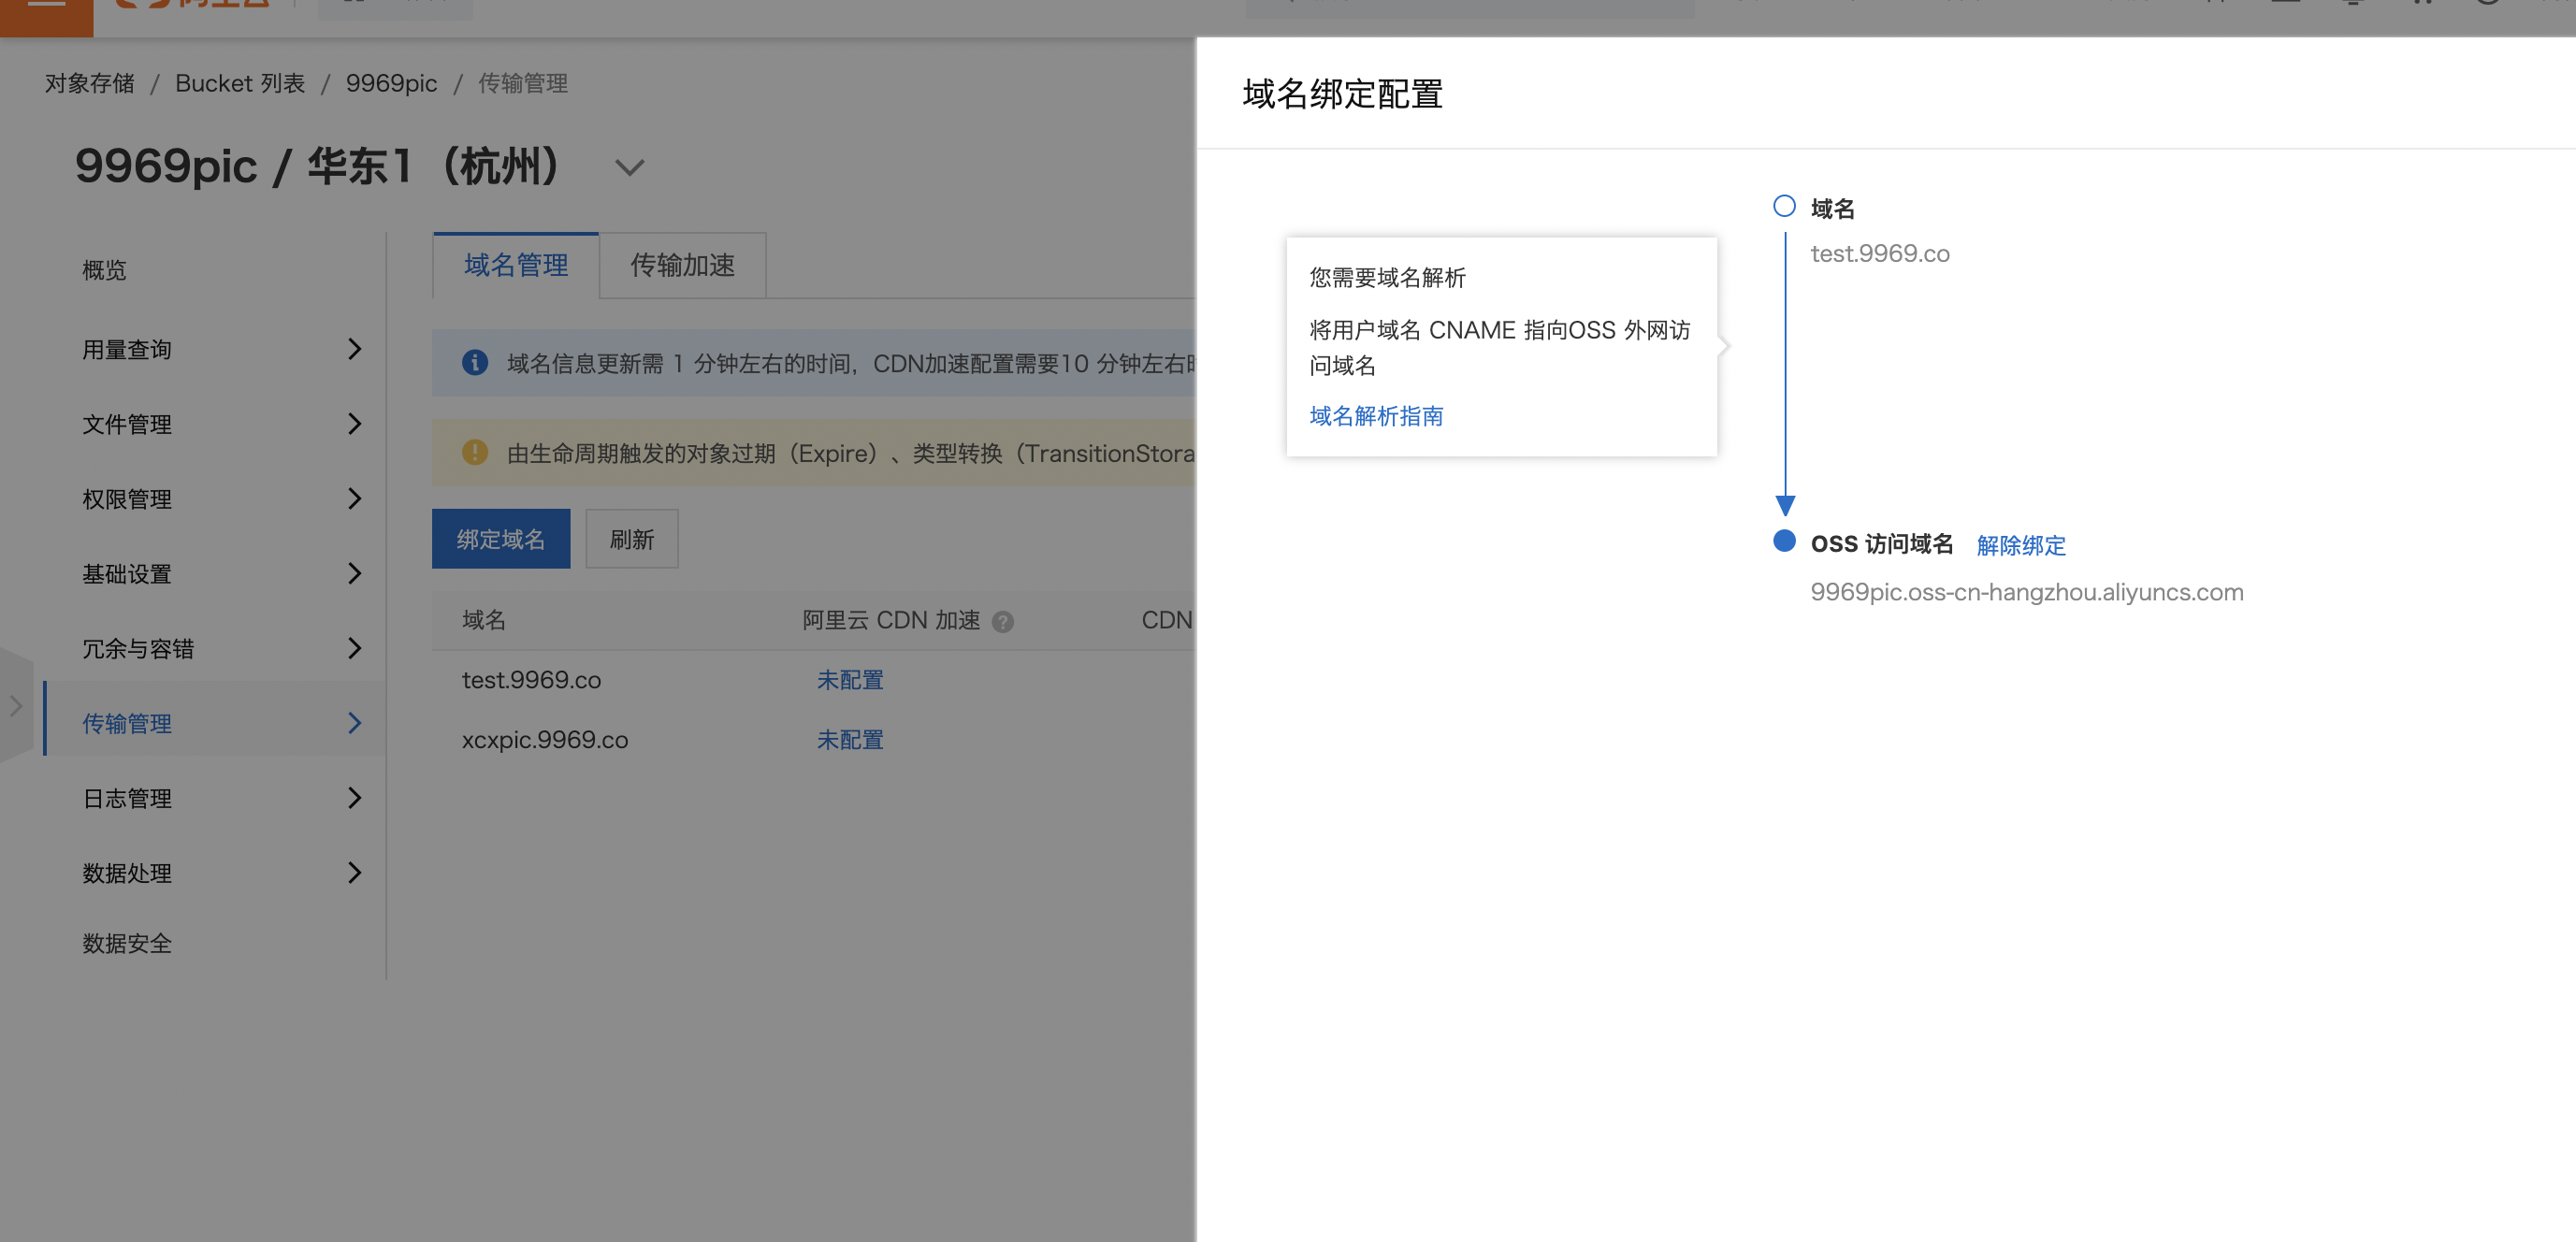This screenshot has width=2576, height=1242.
Task: Click the hollow circle step marker beside 域名
Action: point(1784,206)
